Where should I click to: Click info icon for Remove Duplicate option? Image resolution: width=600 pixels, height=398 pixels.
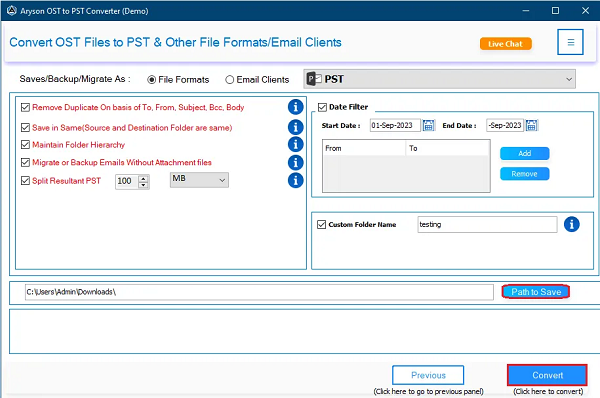point(295,107)
